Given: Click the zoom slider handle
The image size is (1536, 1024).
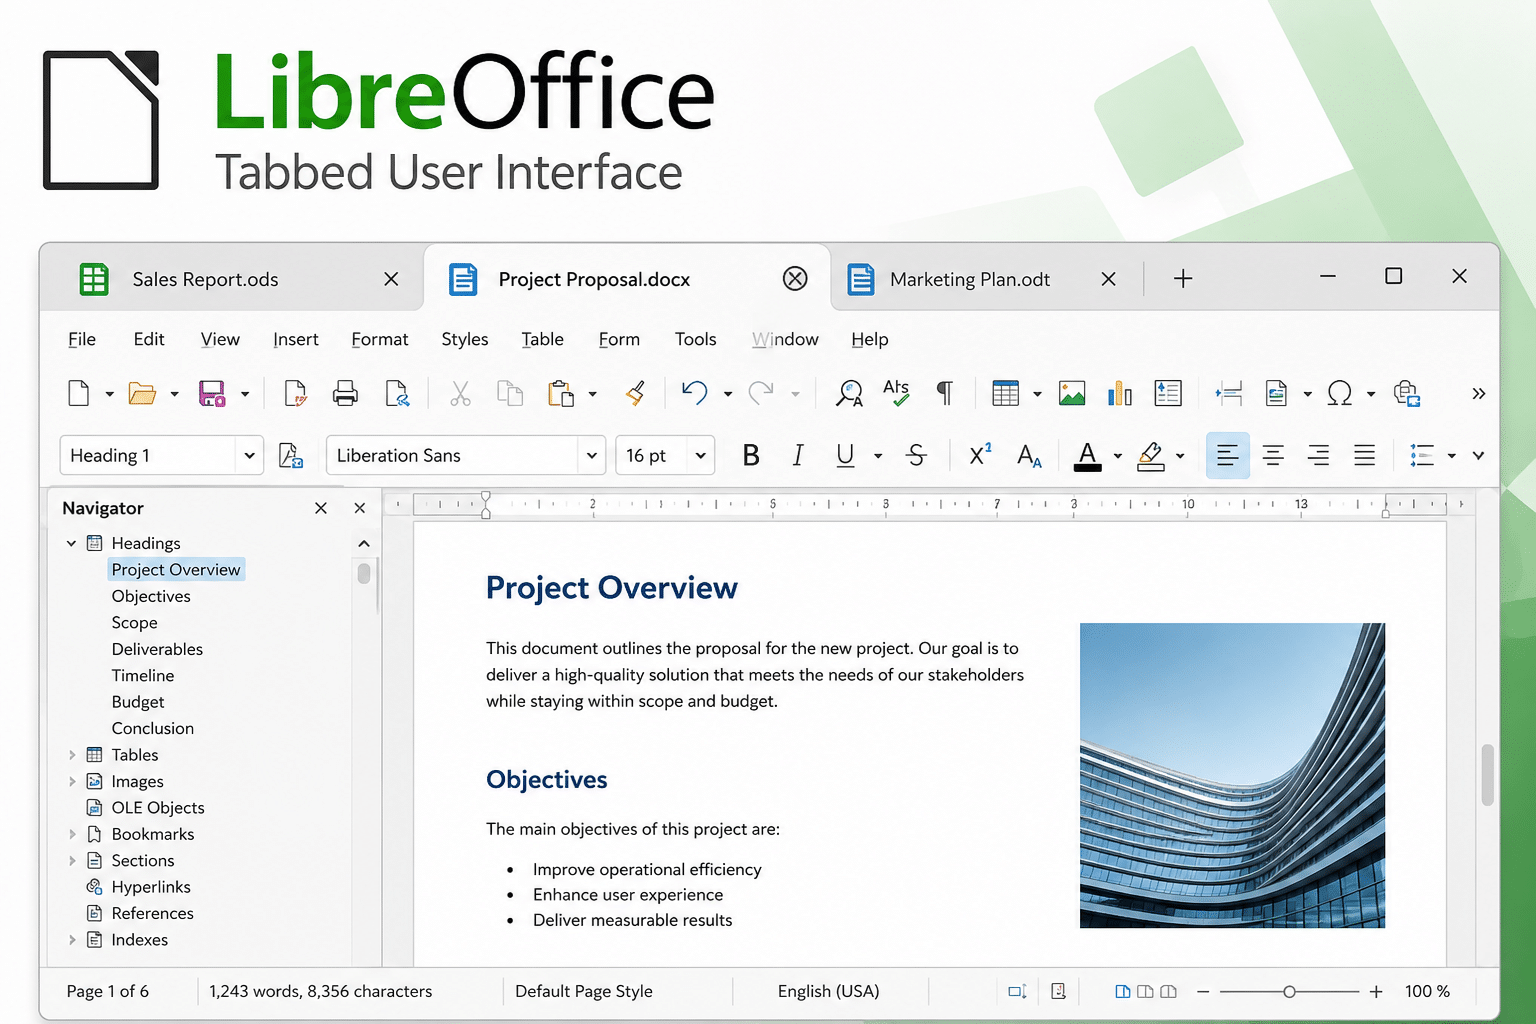Looking at the screenshot, I should [x=1289, y=992].
